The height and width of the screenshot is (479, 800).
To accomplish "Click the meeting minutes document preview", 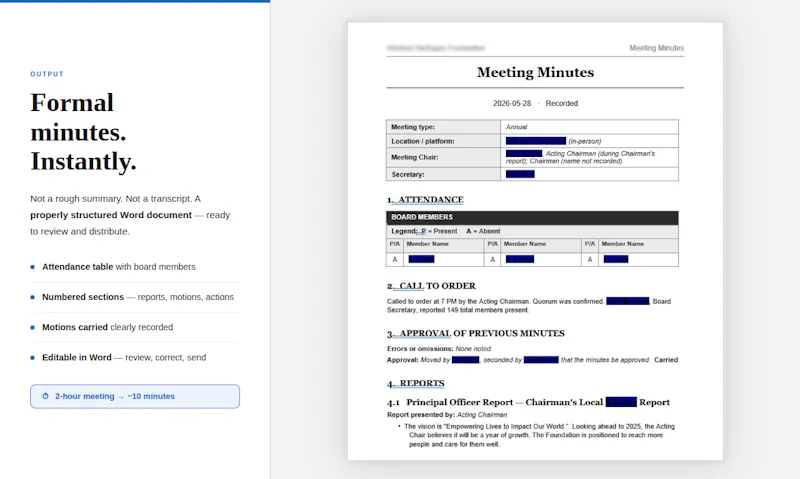I will (x=535, y=241).
